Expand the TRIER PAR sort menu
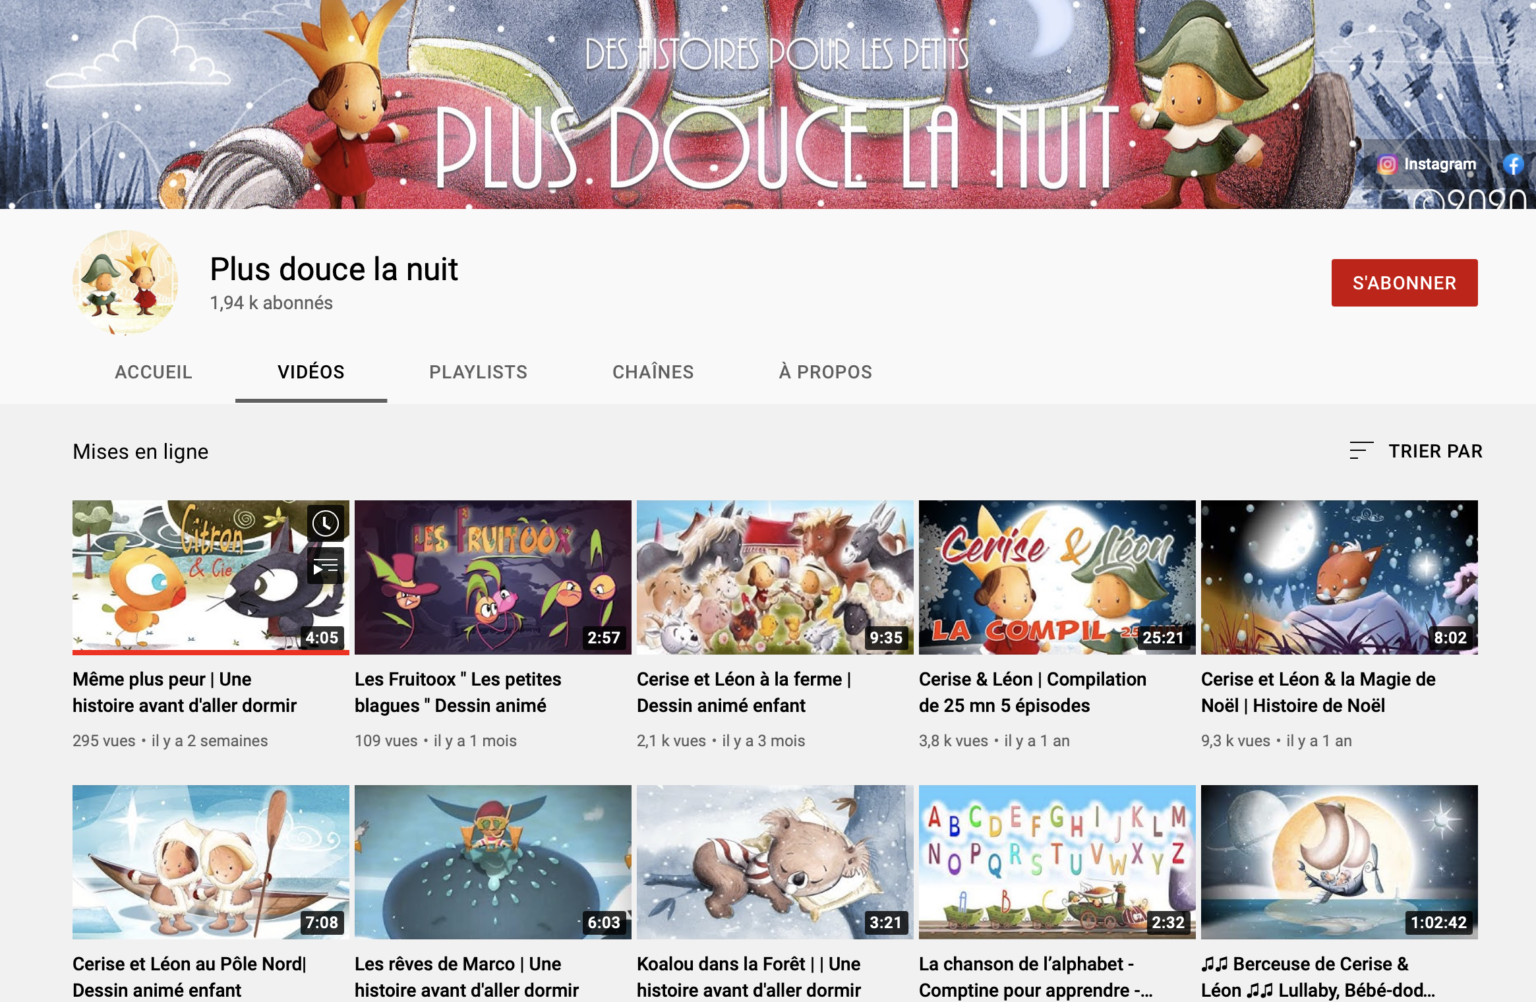Screen dimensions: 1536x1002 point(1434,451)
